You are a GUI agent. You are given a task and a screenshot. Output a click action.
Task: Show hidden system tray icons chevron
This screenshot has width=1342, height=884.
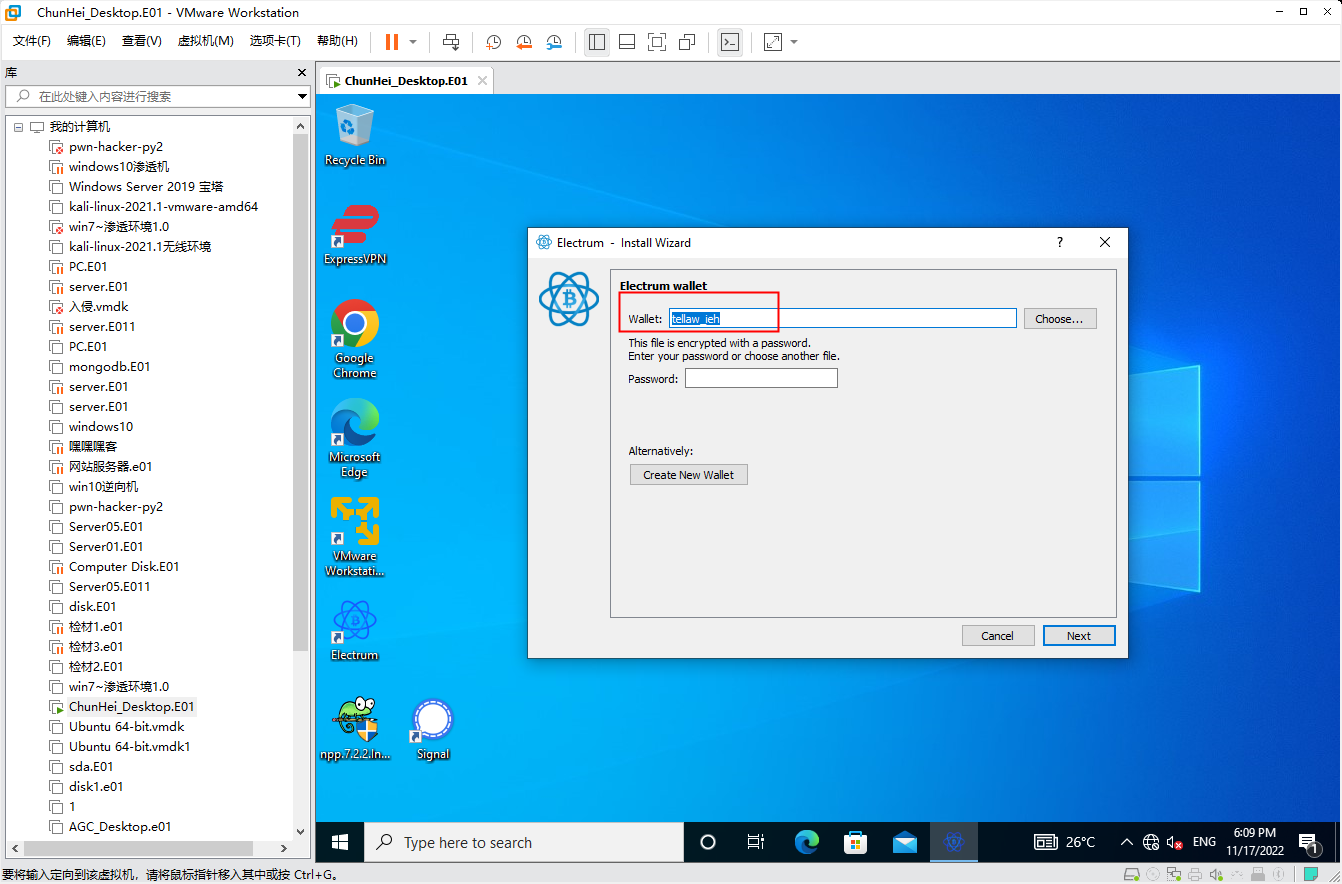(1127, 842)
